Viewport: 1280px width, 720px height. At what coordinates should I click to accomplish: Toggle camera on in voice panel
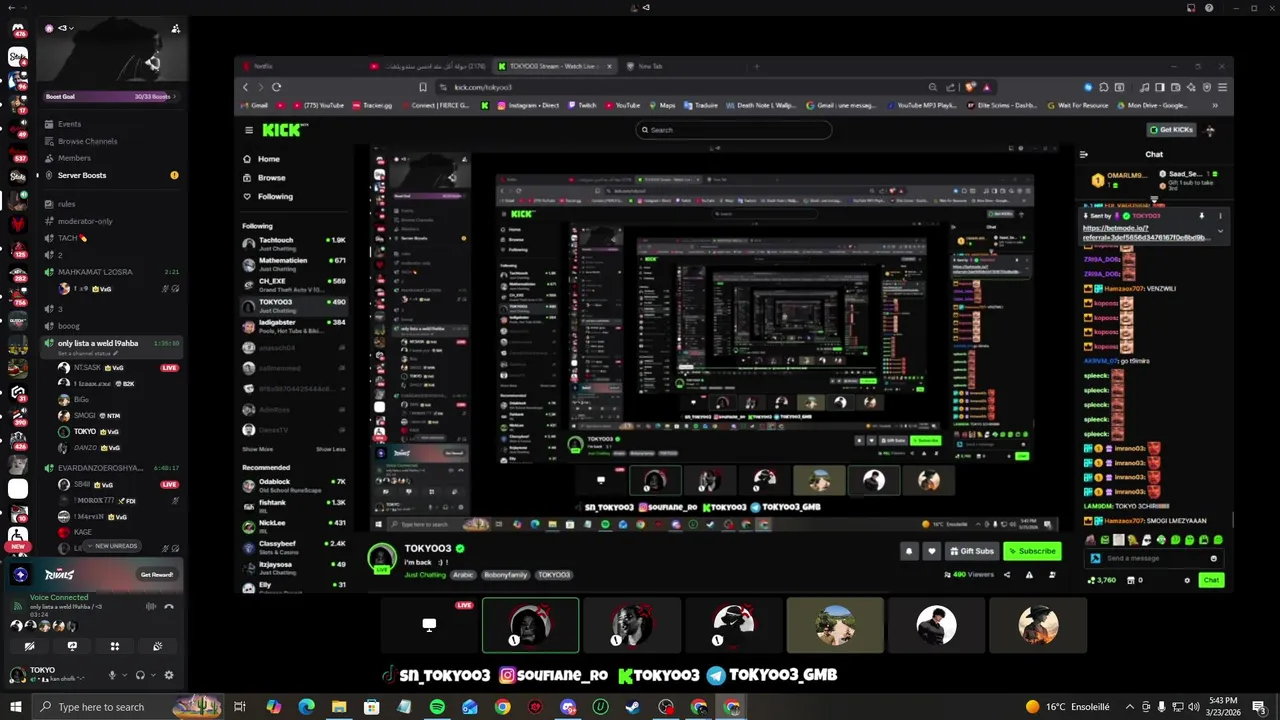point(30,646)
